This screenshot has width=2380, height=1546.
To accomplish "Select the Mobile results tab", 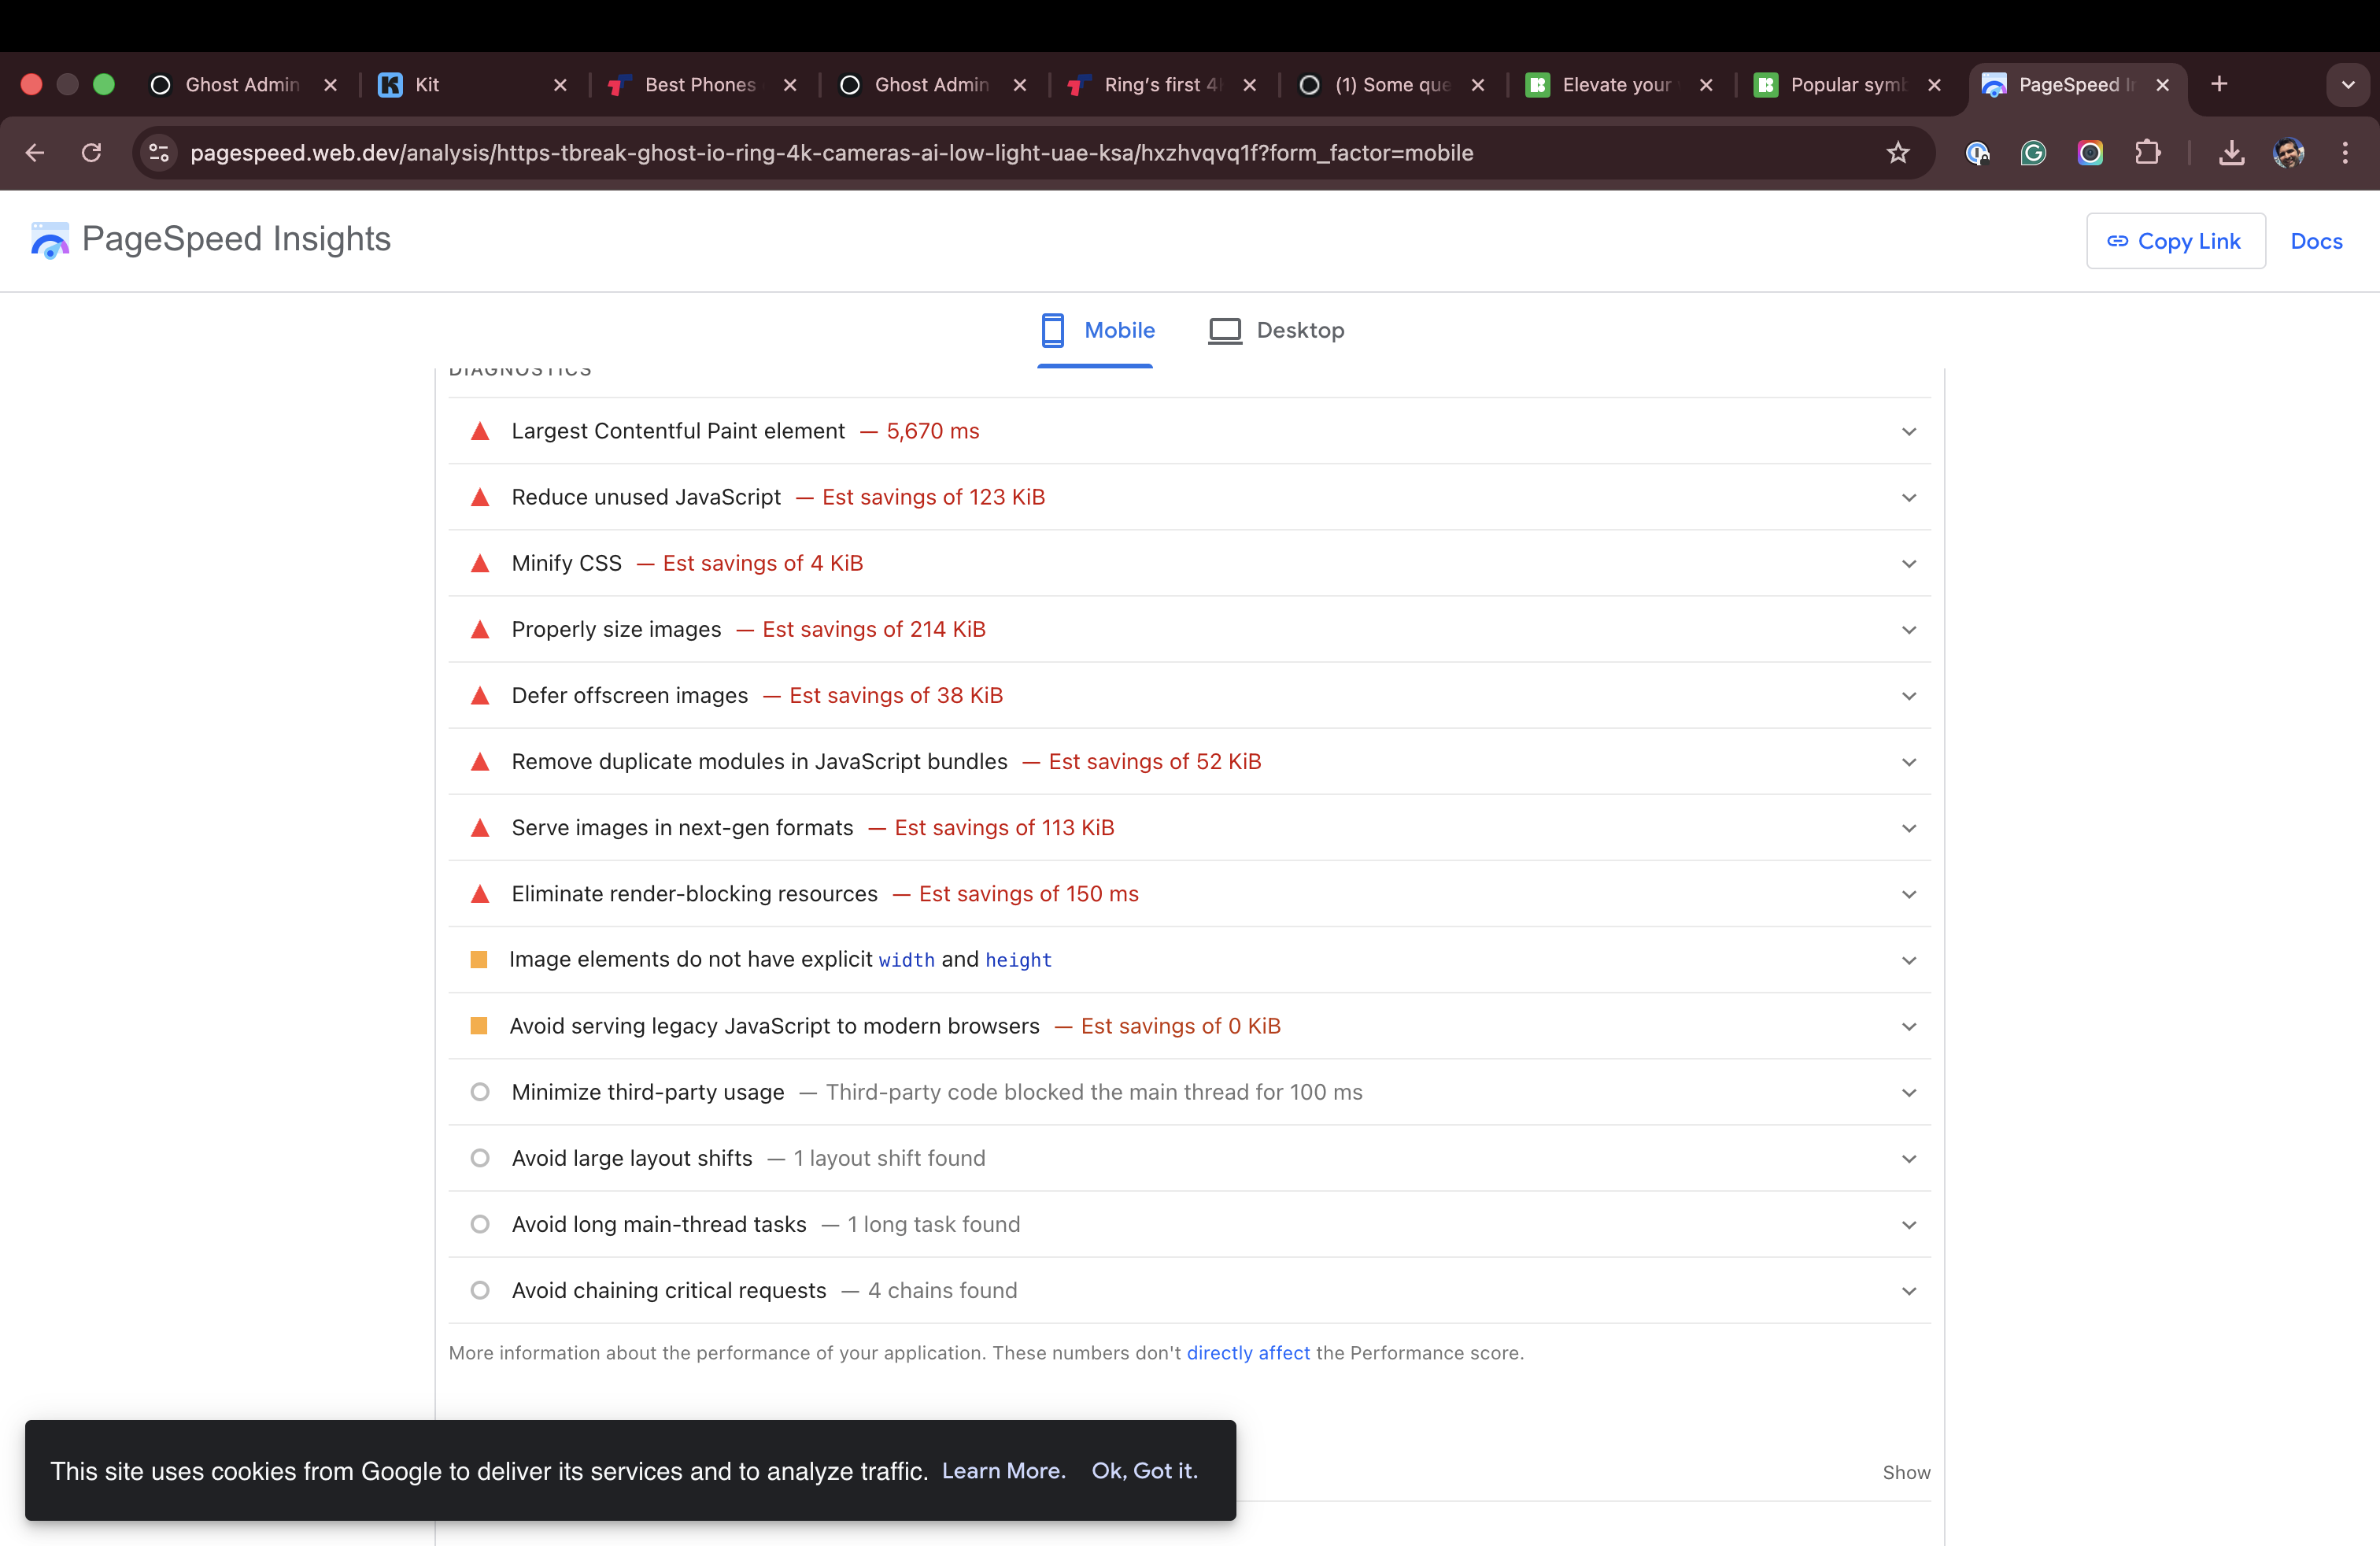I will pyautogui.click(x=1097, y=331).
